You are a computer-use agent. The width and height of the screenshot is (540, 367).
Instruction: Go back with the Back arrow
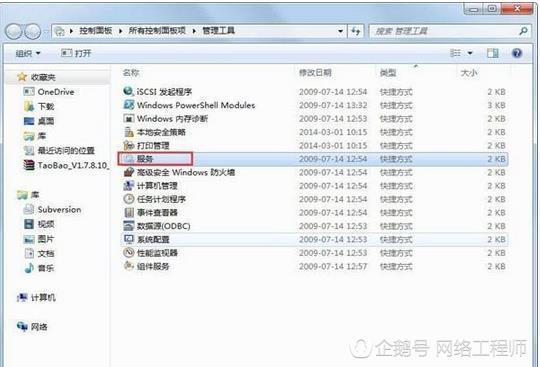14,31
